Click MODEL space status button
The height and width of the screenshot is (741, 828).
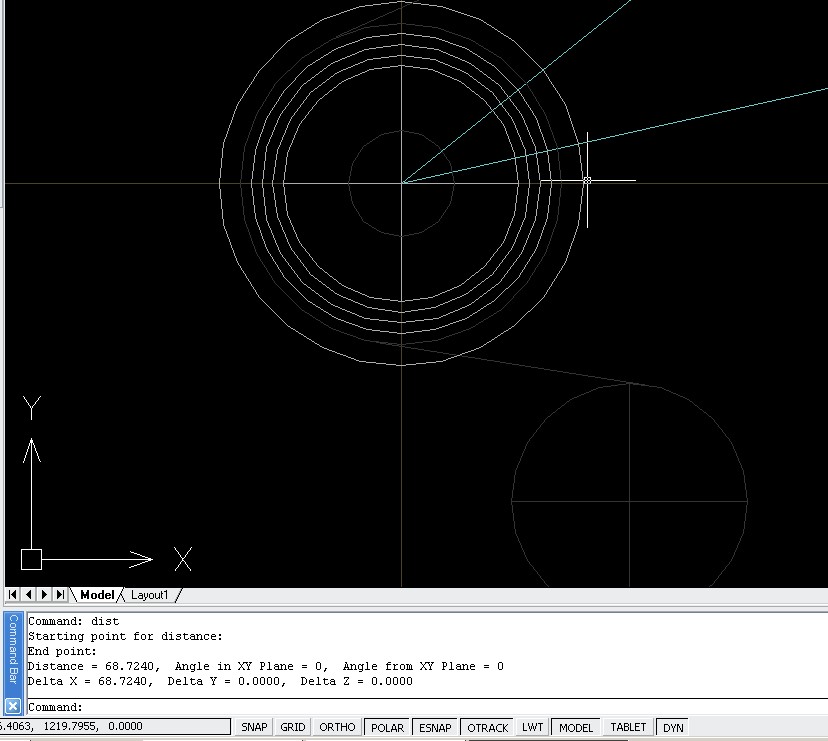coord(576,727)
